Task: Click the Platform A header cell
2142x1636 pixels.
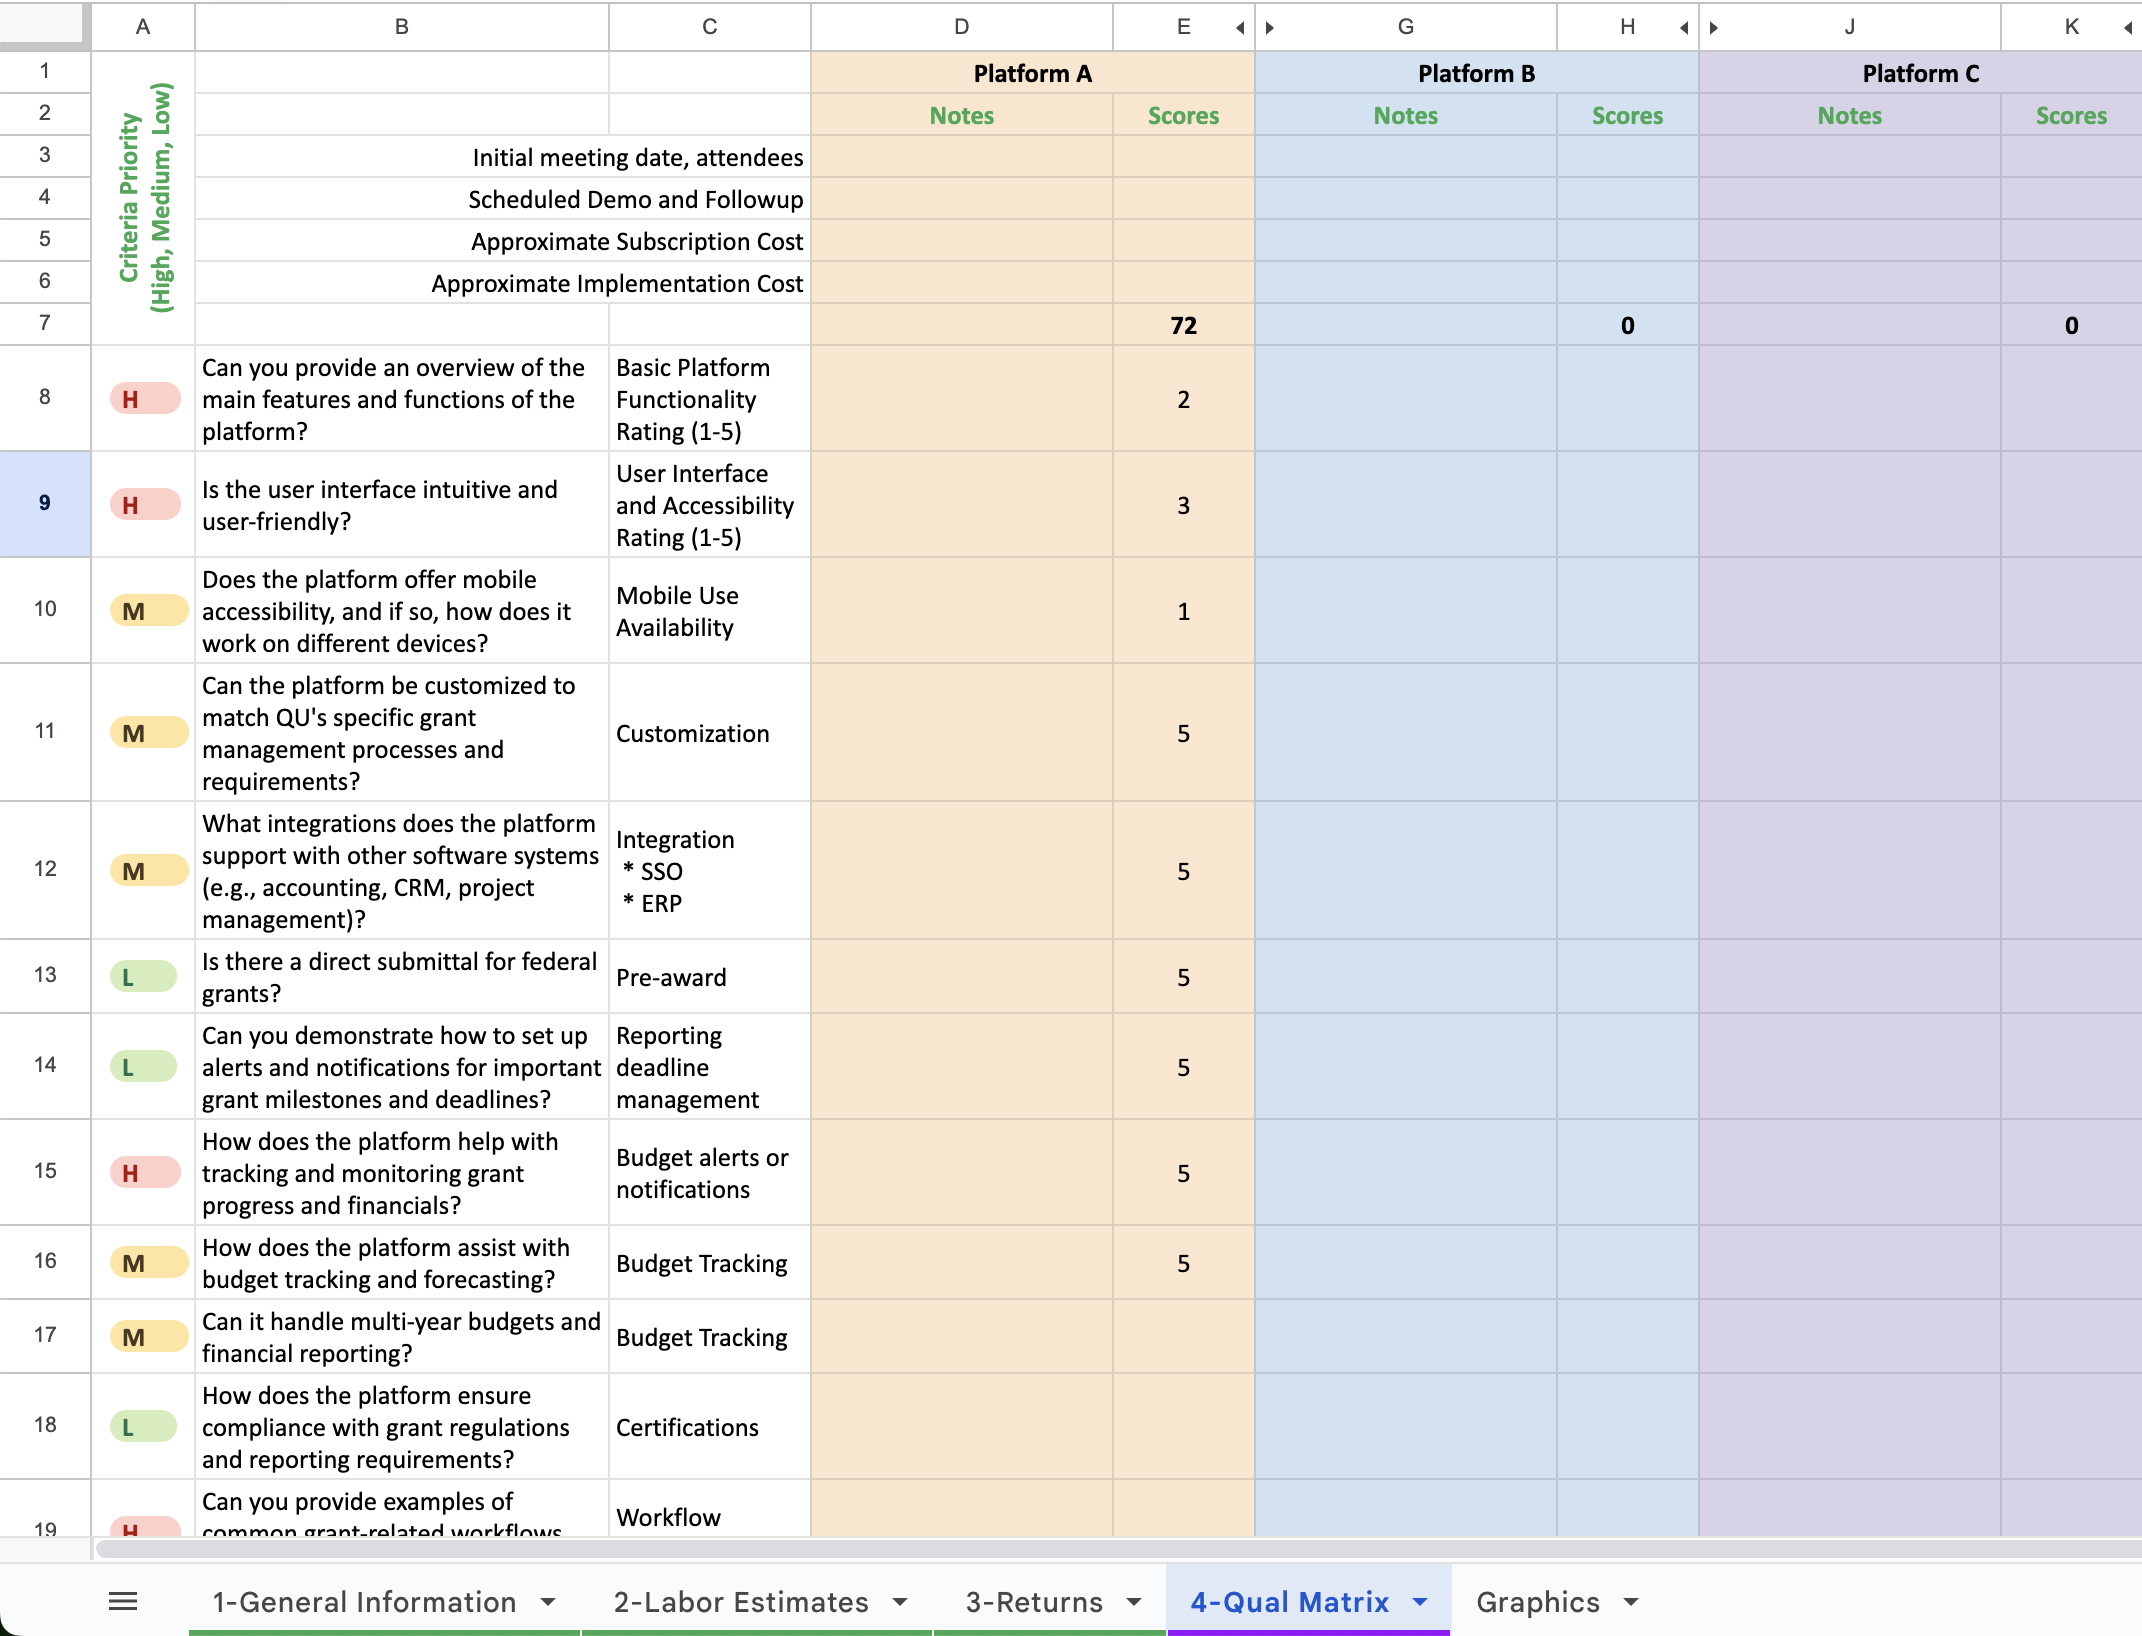Action: coord(1033,73)
